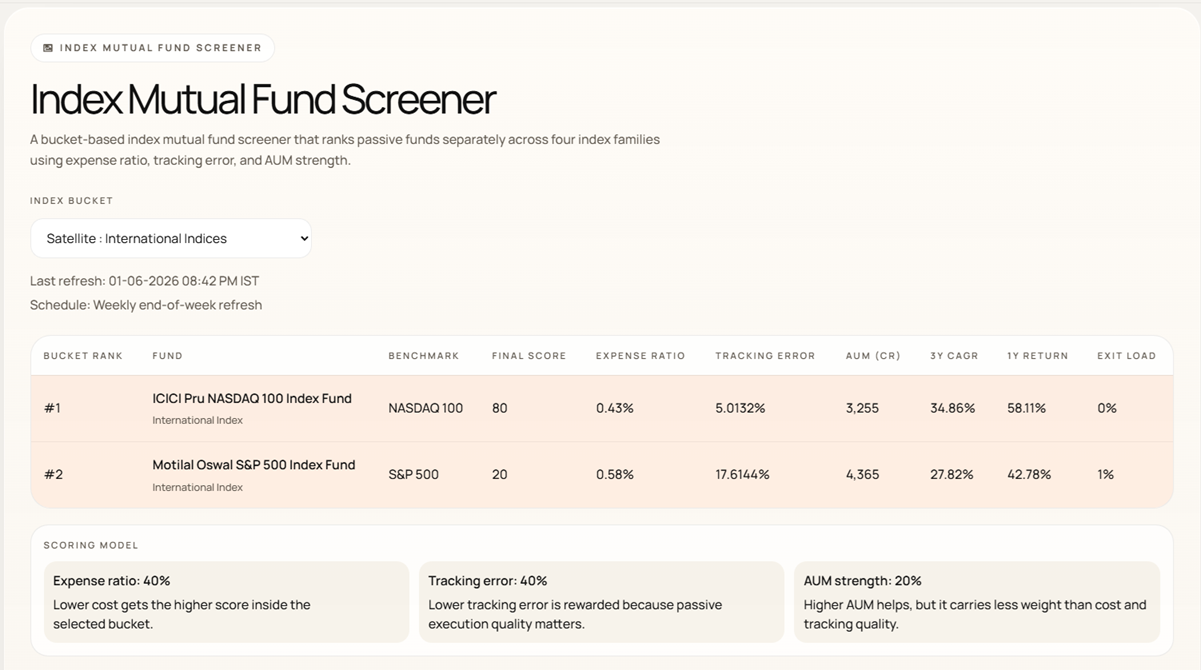Viewport: 1201px width, 670px height.
Task: Select 'ICICI Pru NASDAQ 100 Index Fund' name
Action: coord(252,398)
